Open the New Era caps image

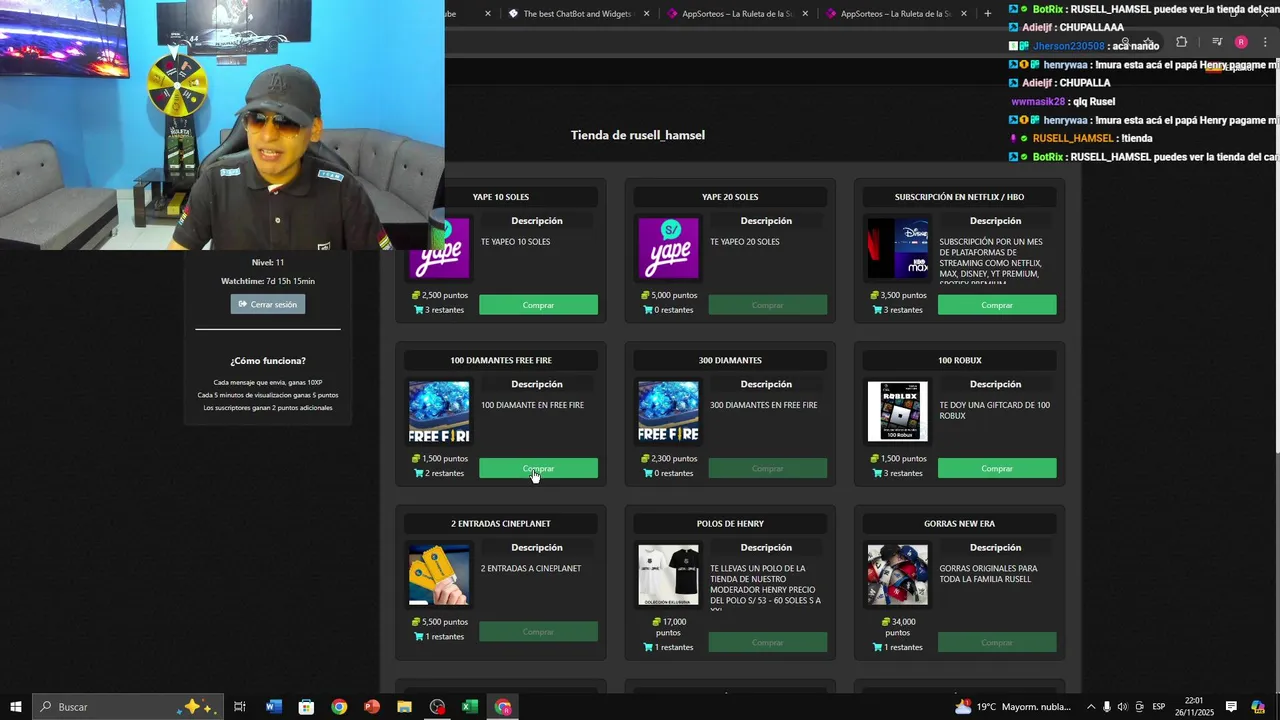coord(898,575)
